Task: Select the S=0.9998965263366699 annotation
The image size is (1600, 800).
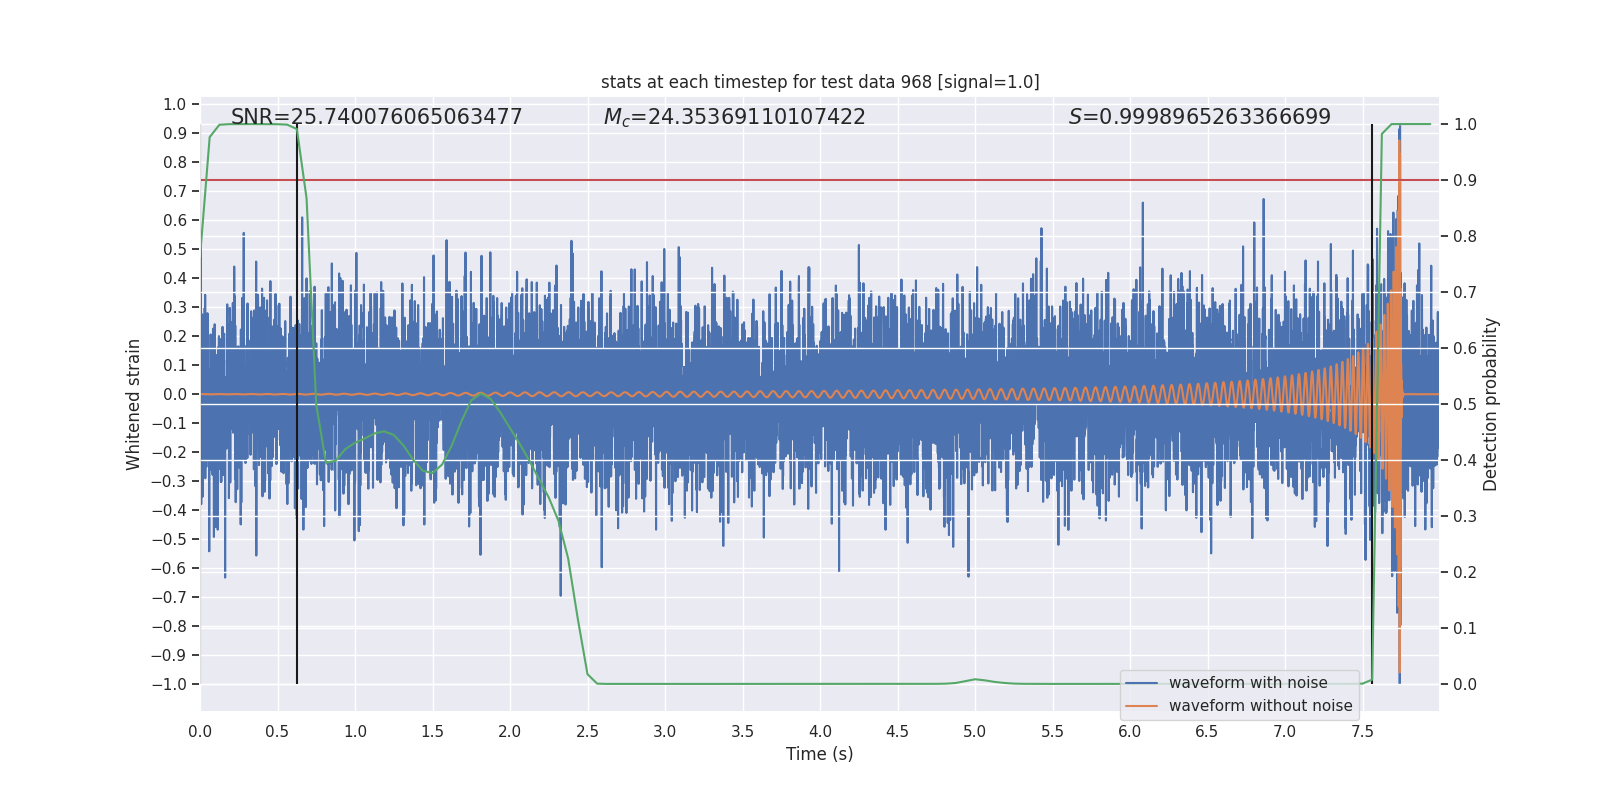Action: [x=1200, y=117]
